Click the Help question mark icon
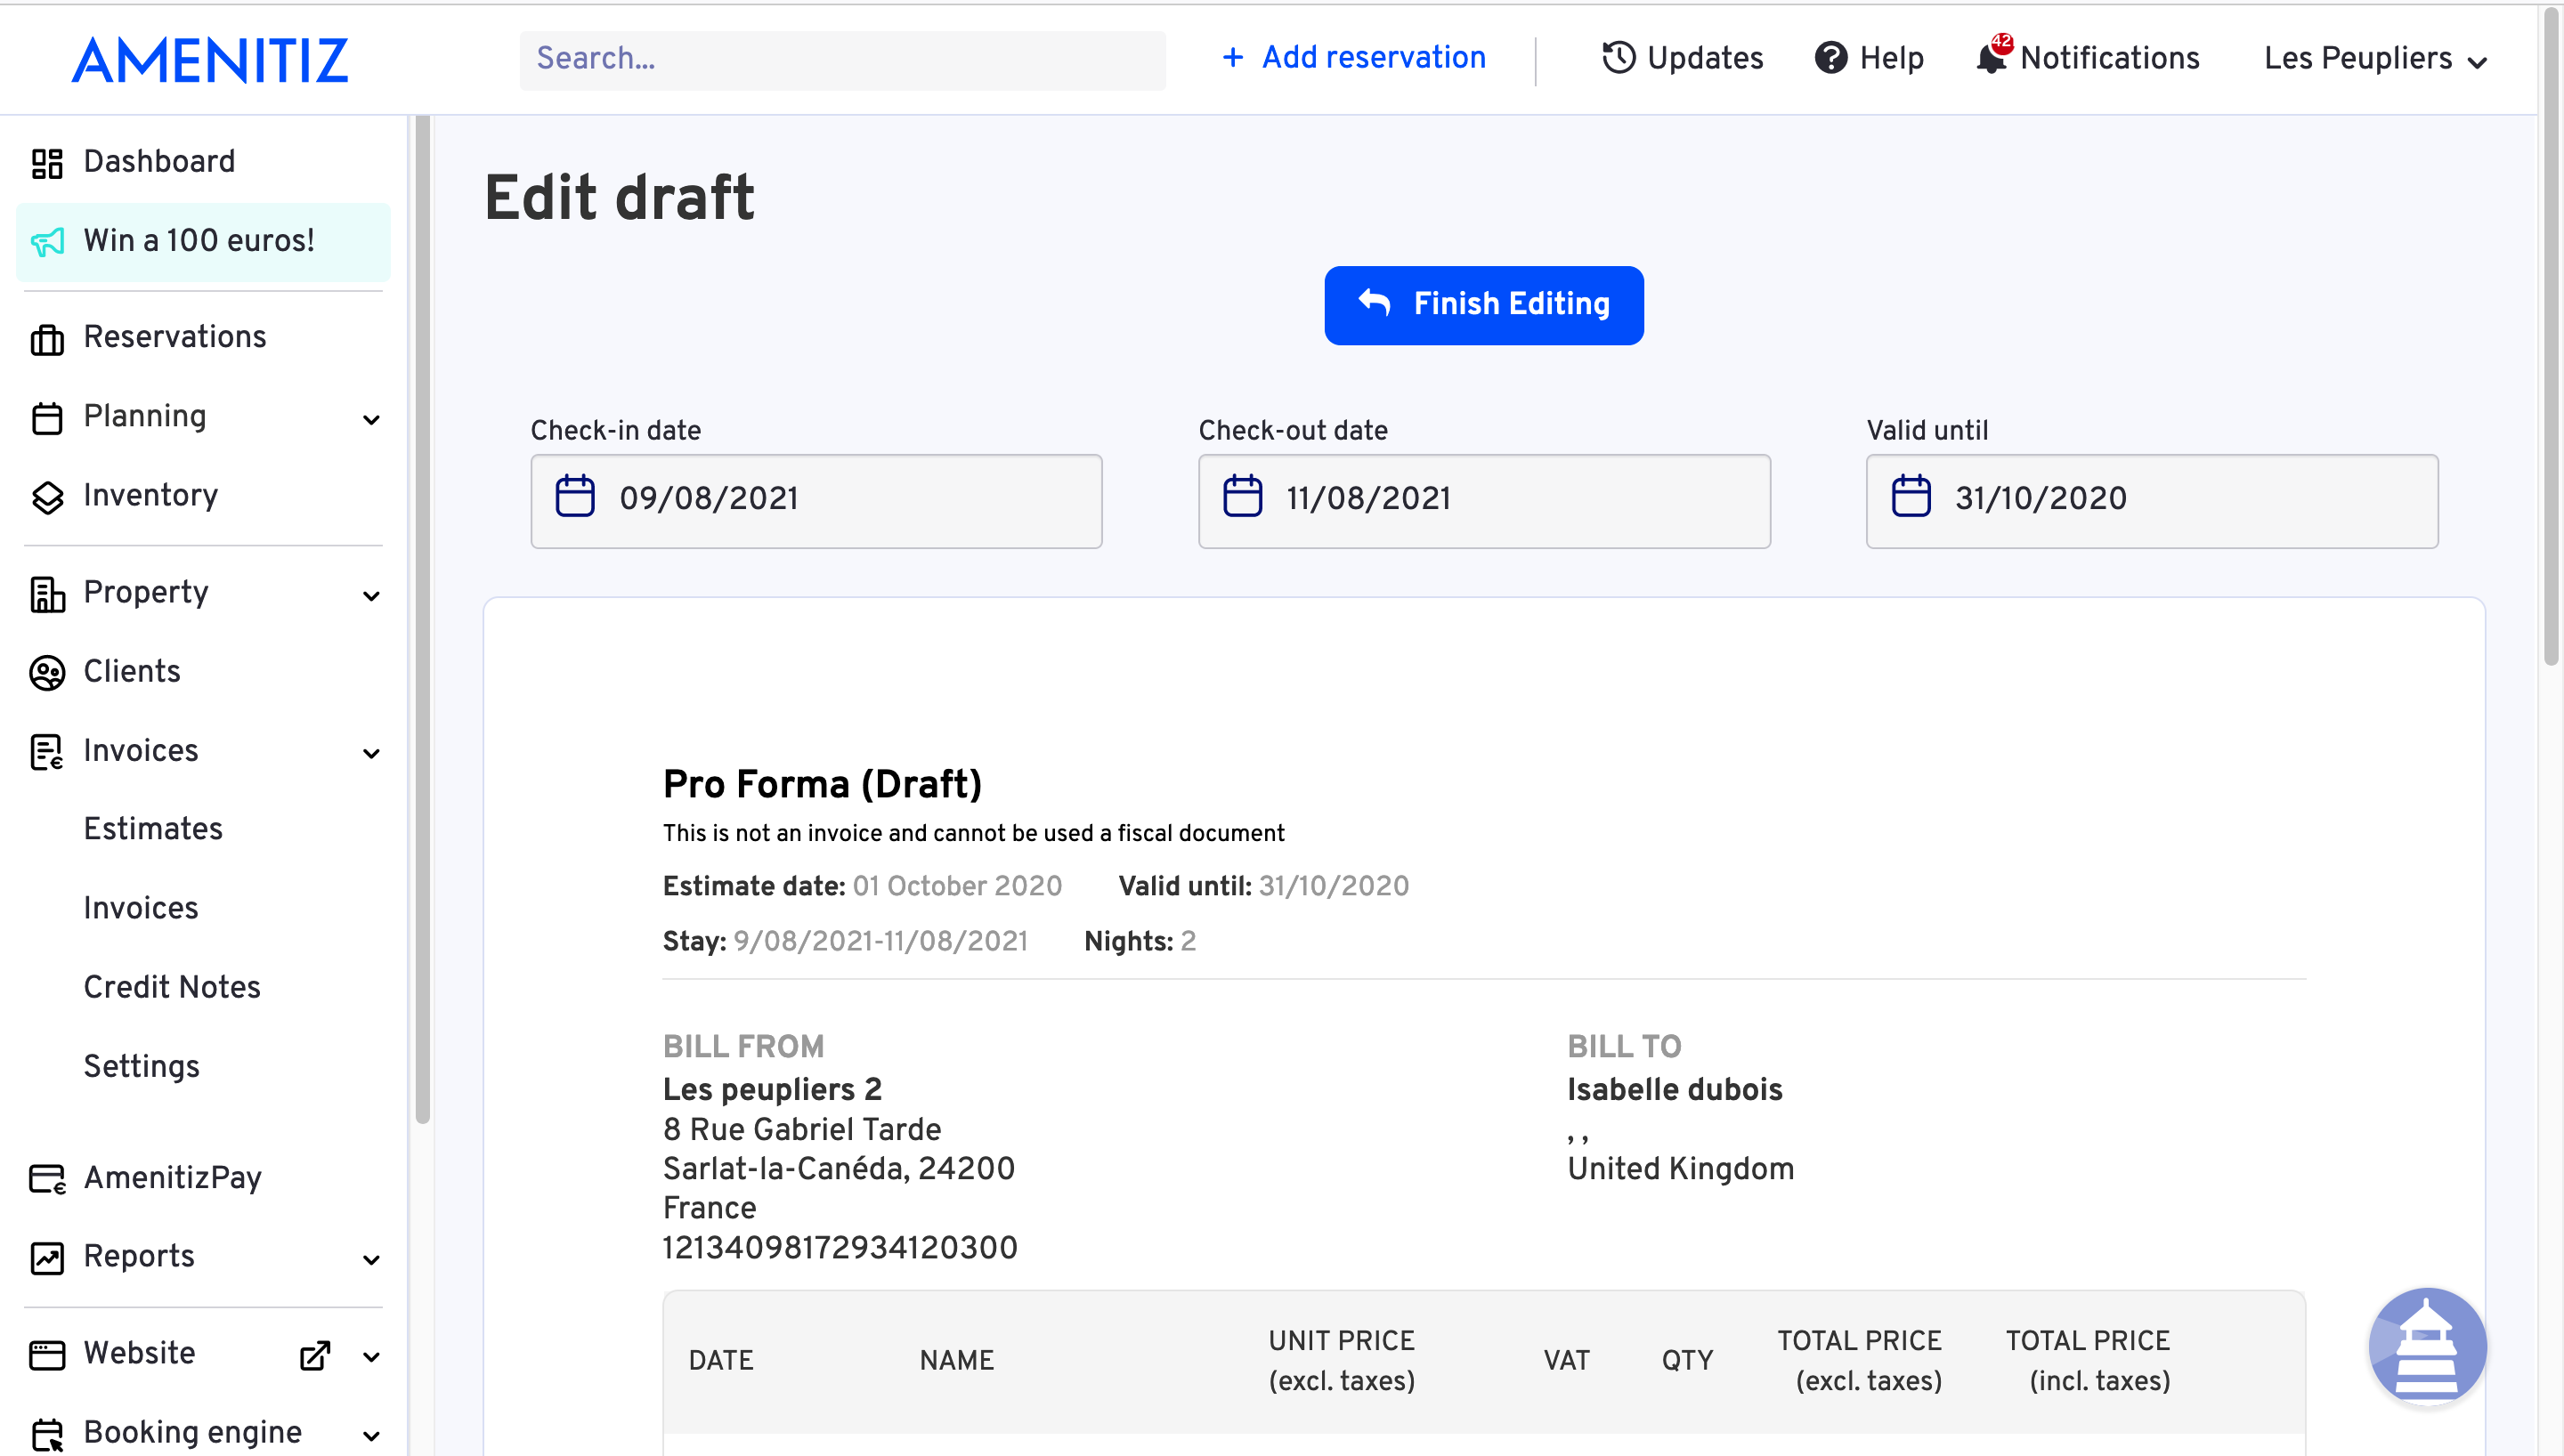This screenshot has width=2564, height=1456. [x=1831, y=58]
